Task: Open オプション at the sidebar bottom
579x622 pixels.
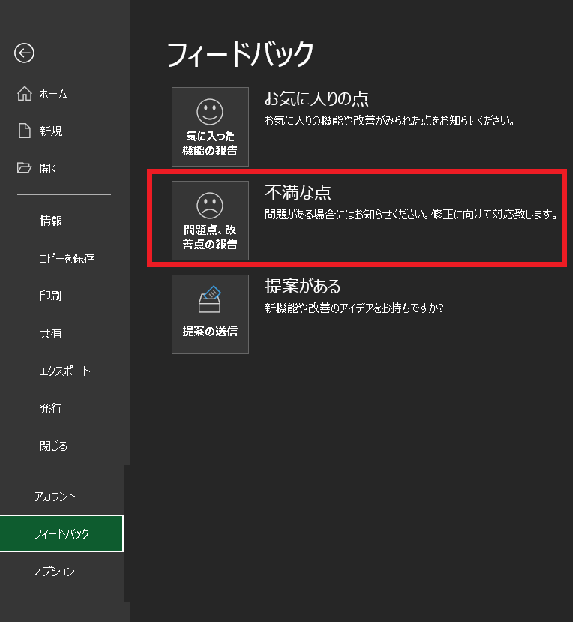Action: (55, 571)
